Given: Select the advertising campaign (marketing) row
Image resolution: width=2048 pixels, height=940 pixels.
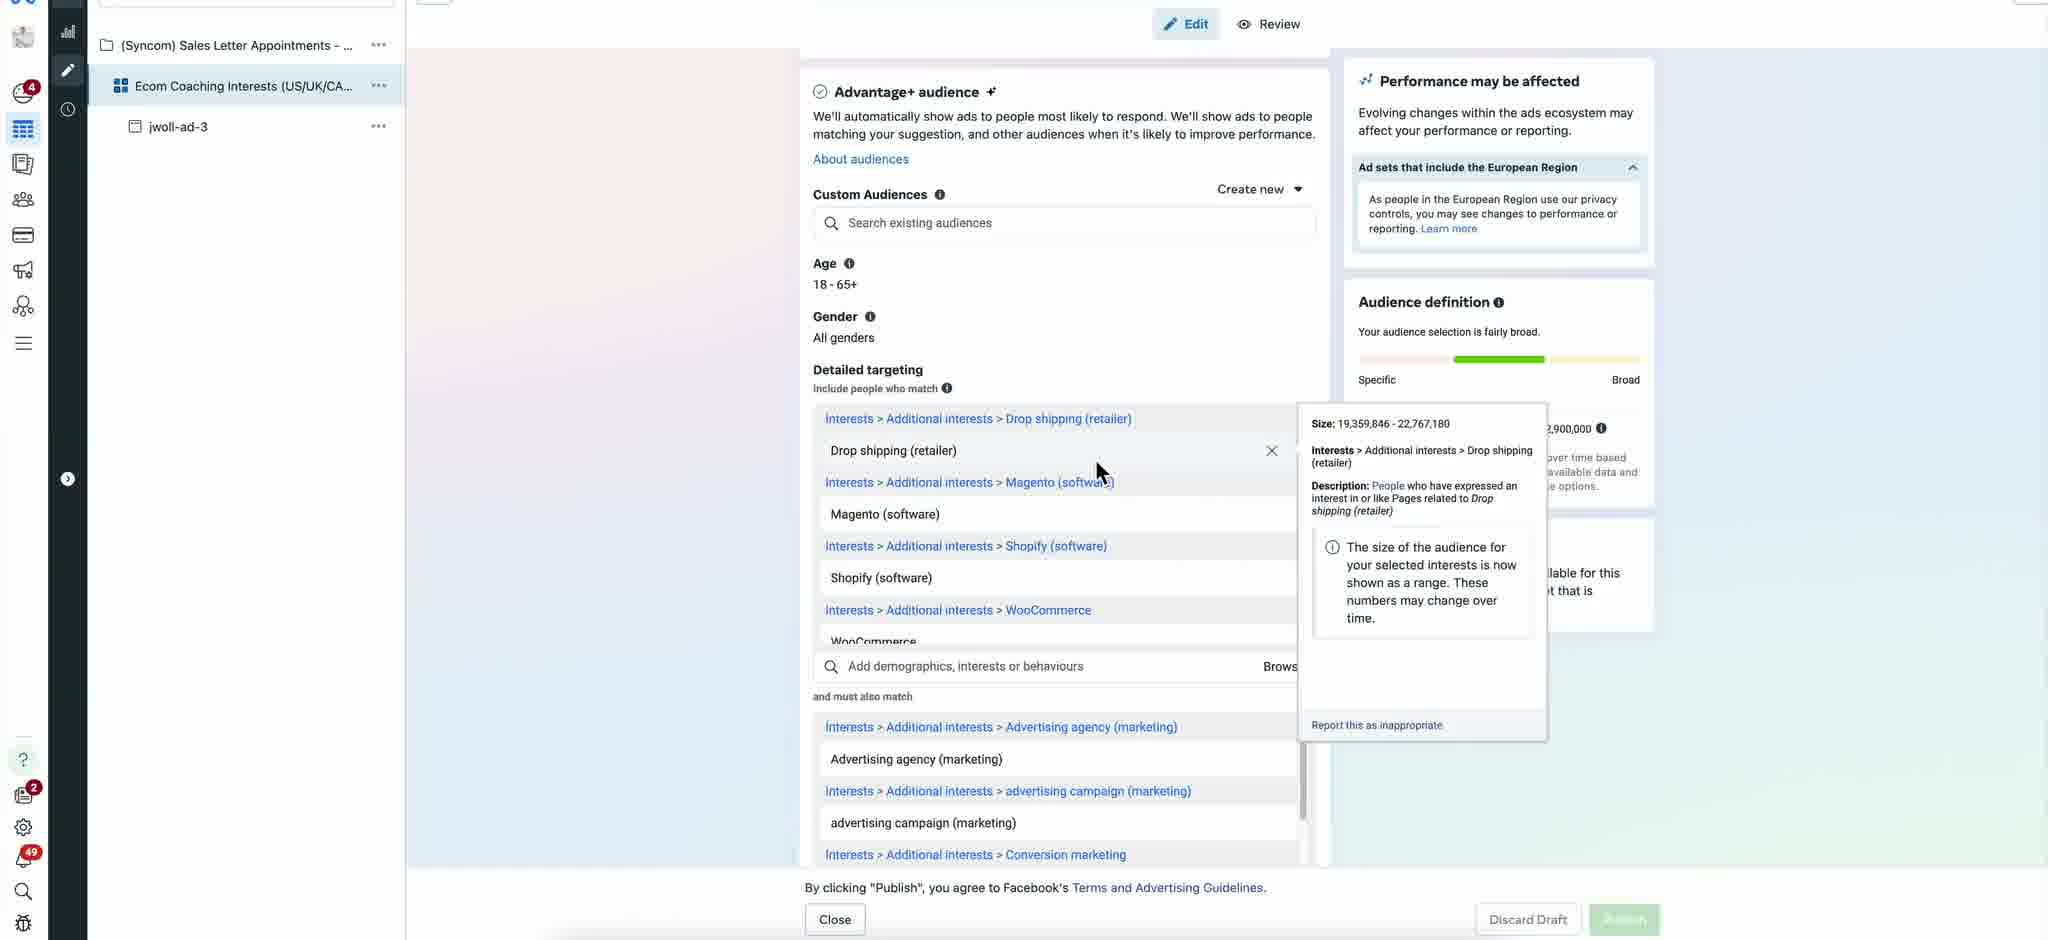Looking at the screenshot, I should (x=1058, y=823).
